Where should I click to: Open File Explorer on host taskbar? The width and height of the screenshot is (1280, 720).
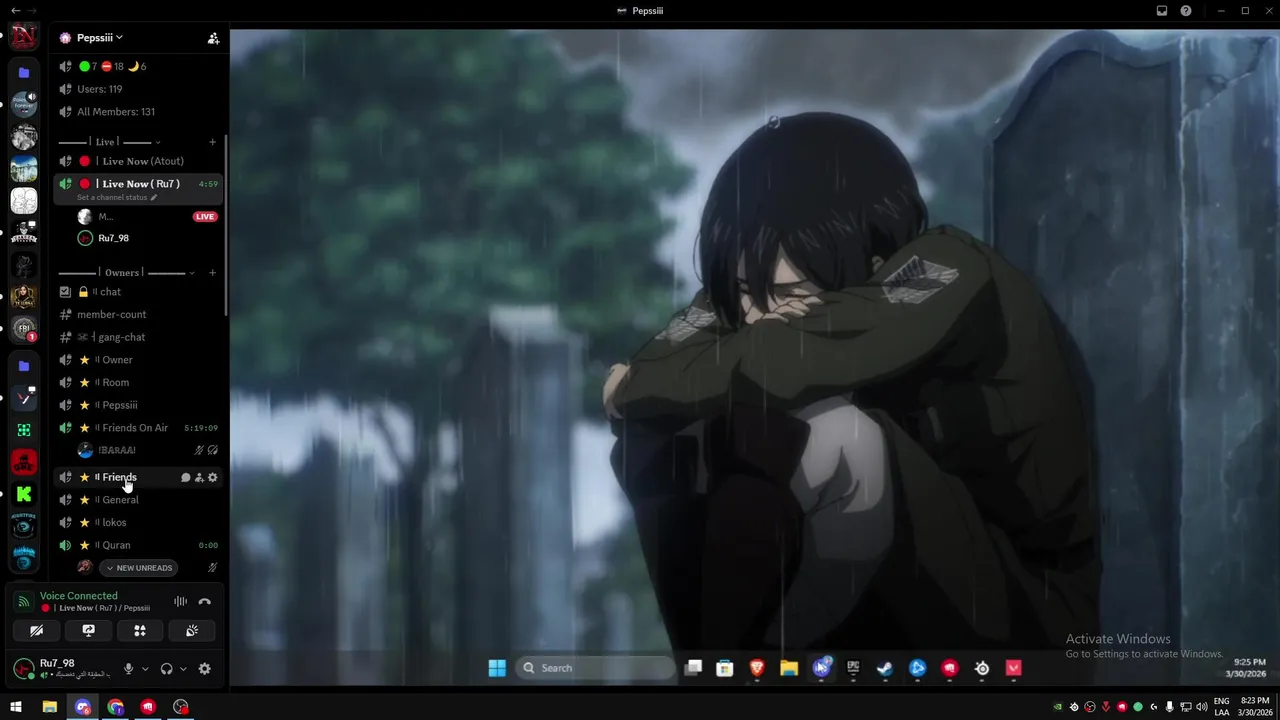point(49,707)
